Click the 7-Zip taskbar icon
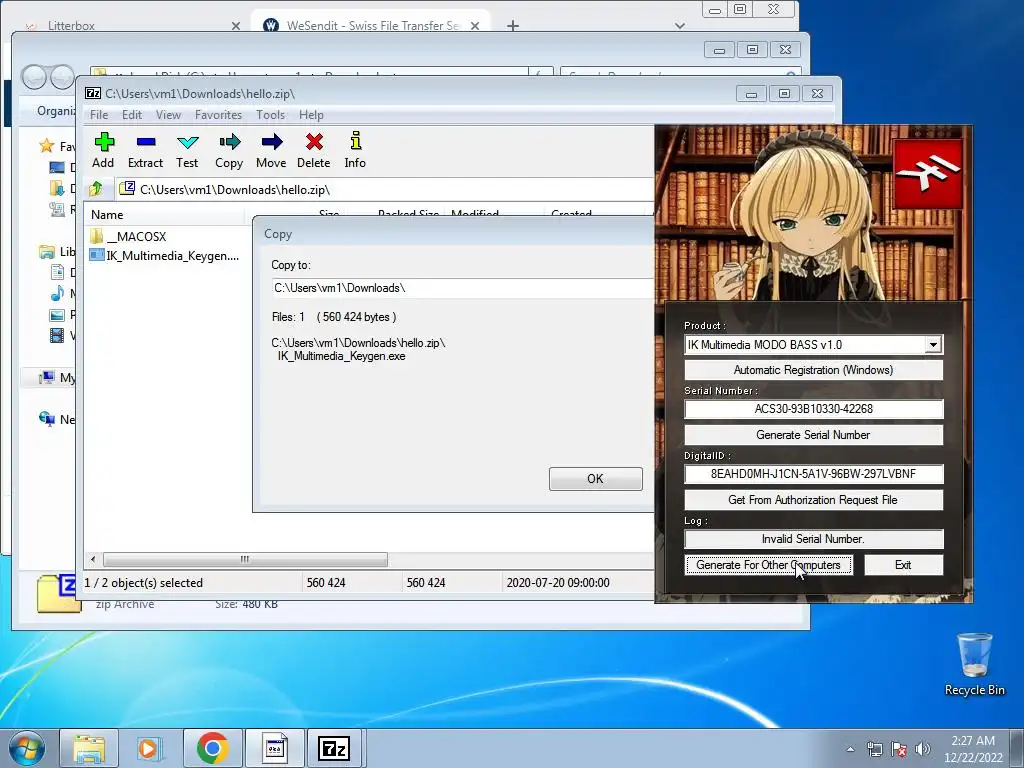 [x=334, y=748]
